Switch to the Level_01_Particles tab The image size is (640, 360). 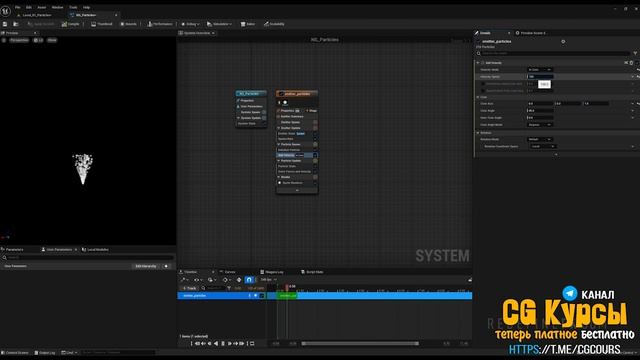37,15
